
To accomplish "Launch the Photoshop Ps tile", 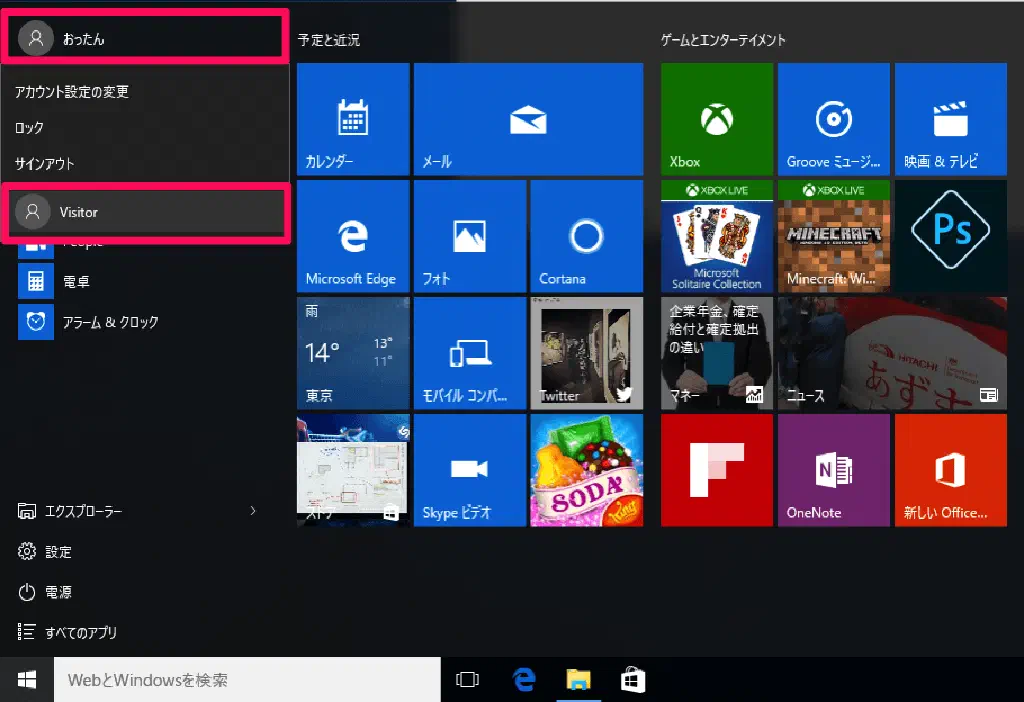I will (x=950, y=236).
